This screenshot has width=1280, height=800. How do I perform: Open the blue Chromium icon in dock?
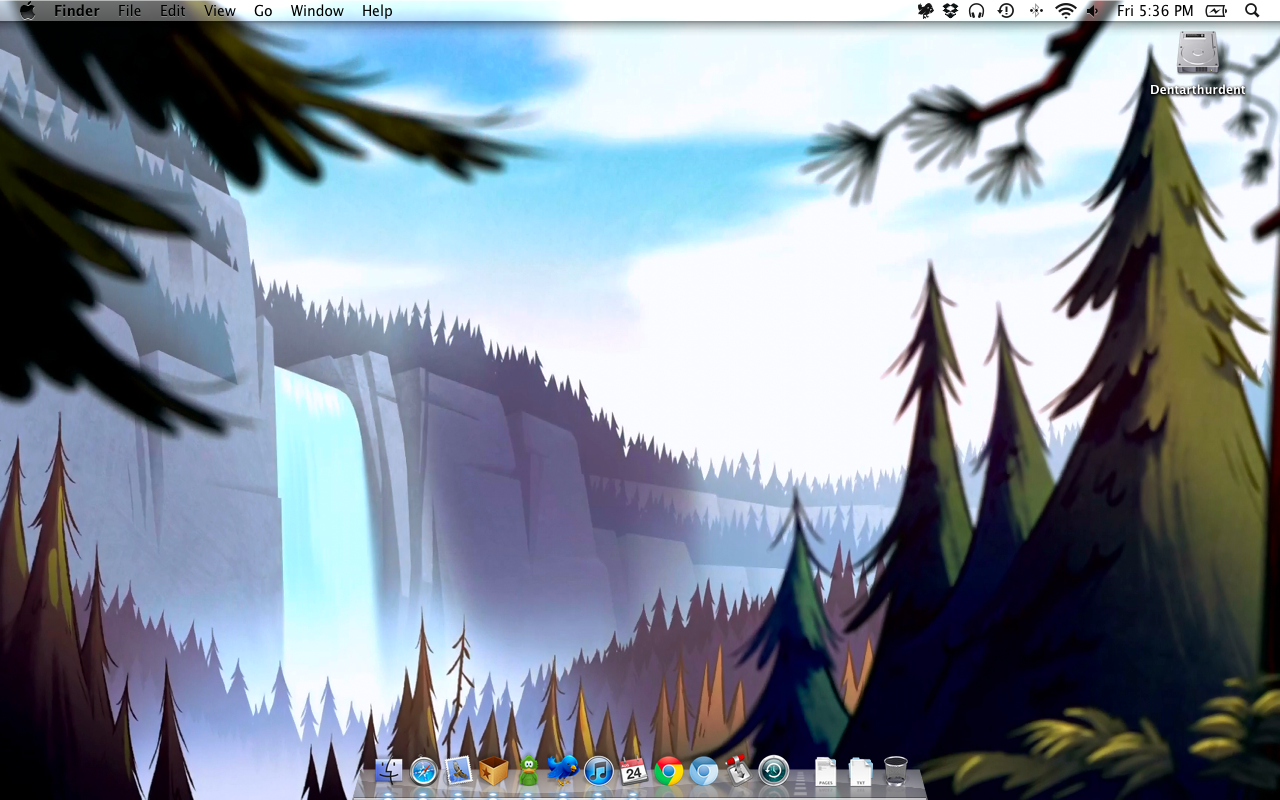(x=704, y=771)
